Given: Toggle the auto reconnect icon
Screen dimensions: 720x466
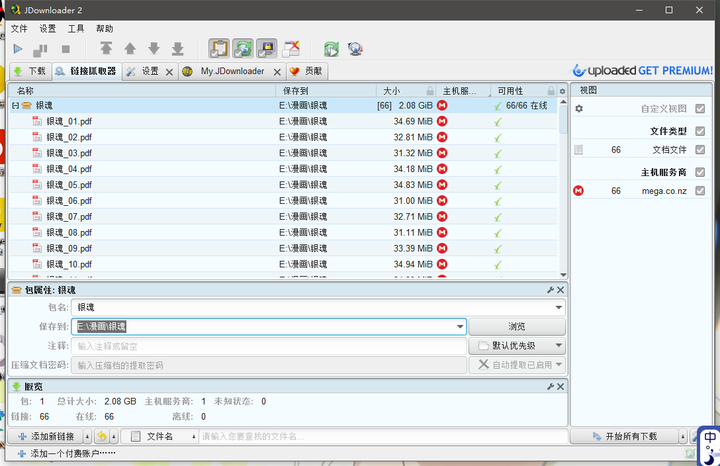Looking at the screenshot, I should pyautogui.click(x=243, y=48).
